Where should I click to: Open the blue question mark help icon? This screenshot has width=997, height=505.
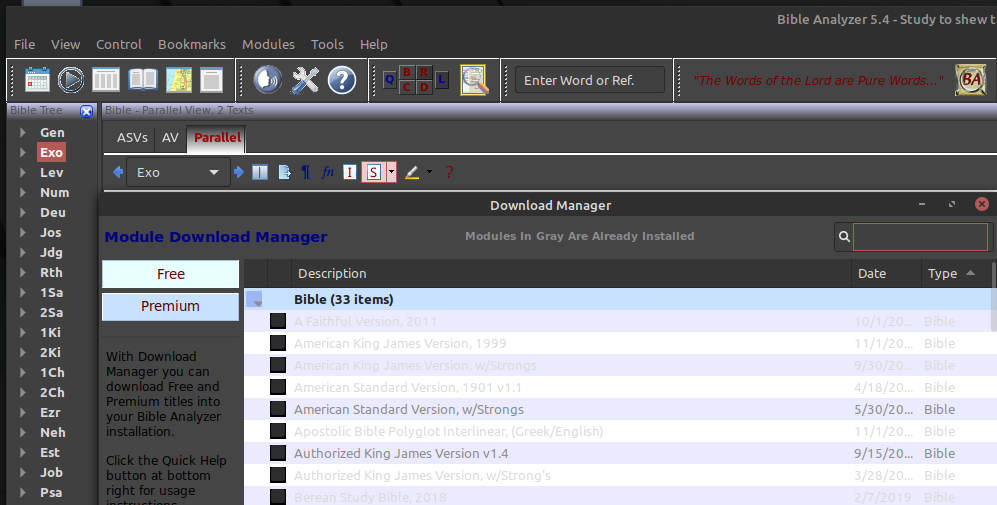coord(342,80)
